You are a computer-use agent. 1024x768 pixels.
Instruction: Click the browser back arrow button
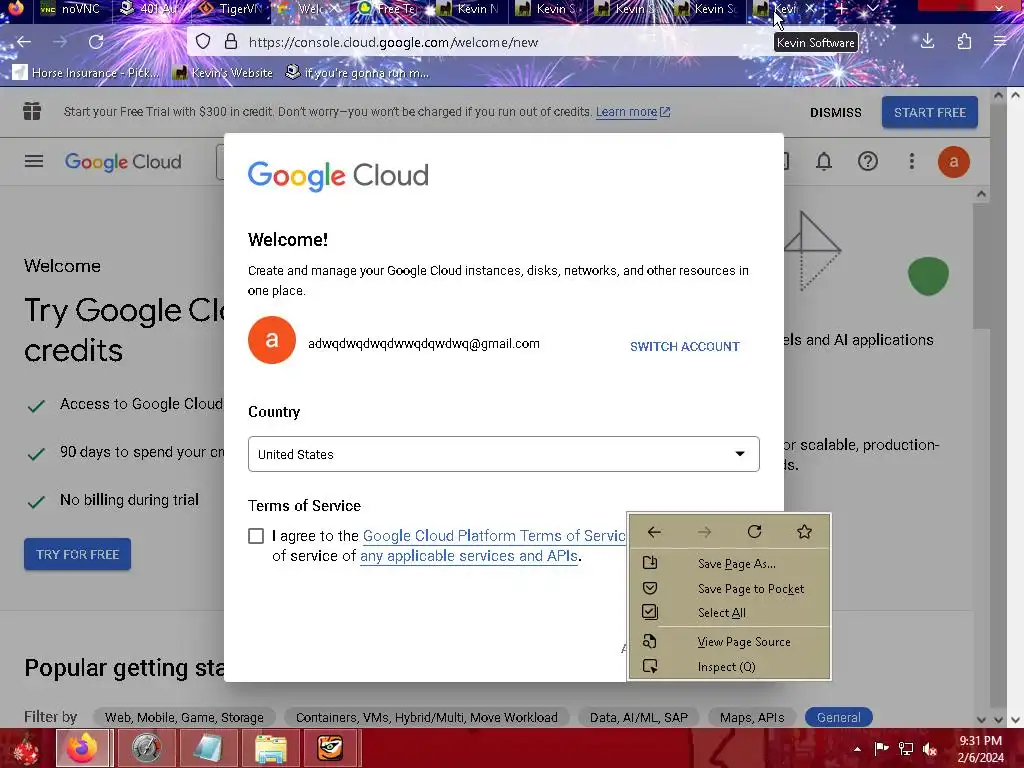pyautogui.click(x=24, y=42)
